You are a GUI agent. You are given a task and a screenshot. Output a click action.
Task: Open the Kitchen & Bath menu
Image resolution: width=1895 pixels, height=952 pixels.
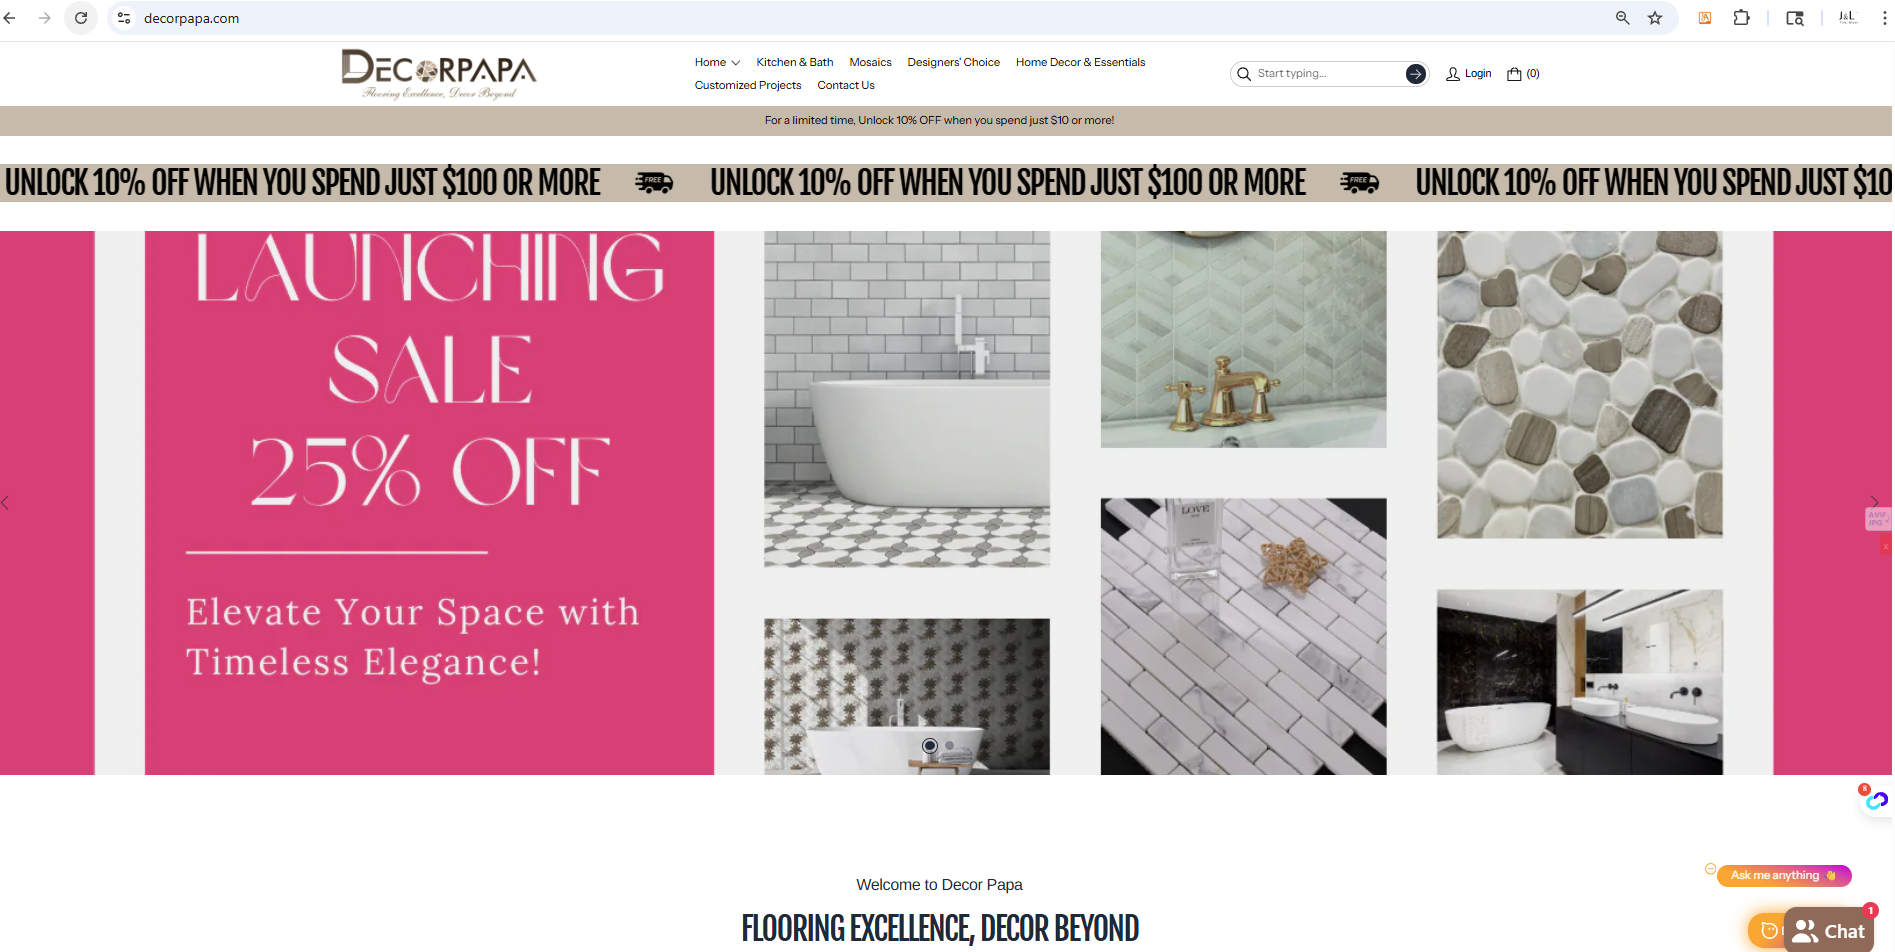(794, 62)
